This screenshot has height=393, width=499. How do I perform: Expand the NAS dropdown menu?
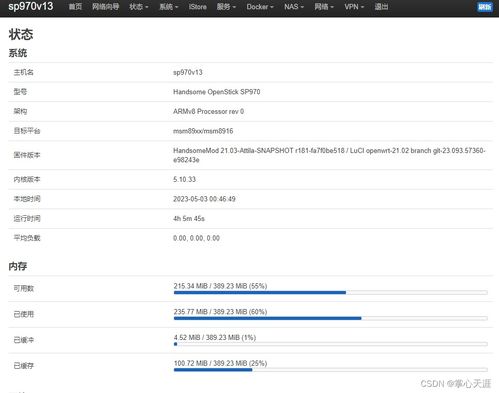click(x=294, y=7)
